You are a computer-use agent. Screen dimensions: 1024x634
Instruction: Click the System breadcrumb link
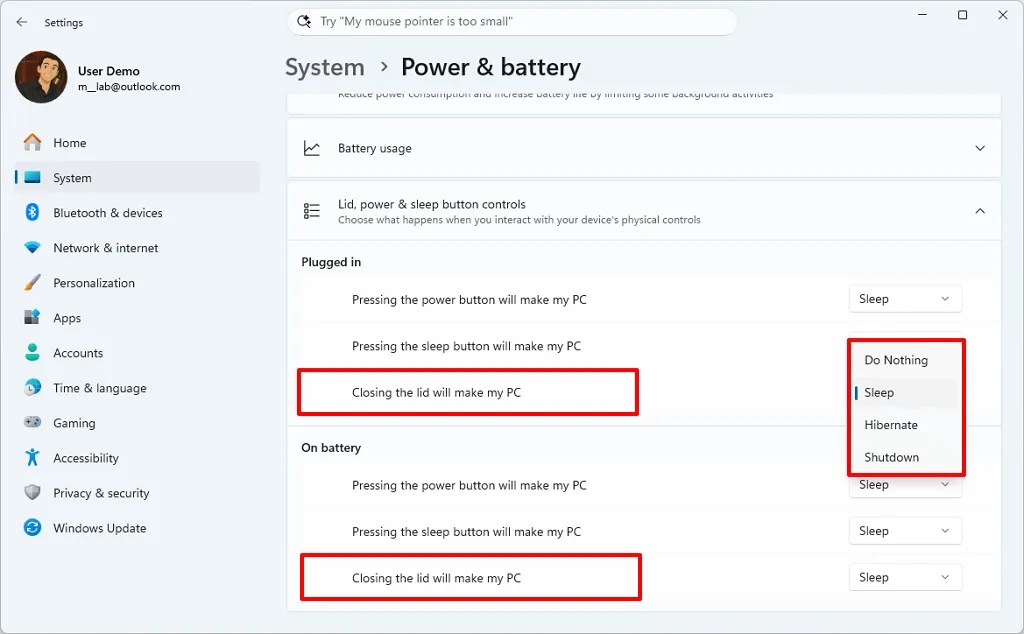[x=325, y=67]
